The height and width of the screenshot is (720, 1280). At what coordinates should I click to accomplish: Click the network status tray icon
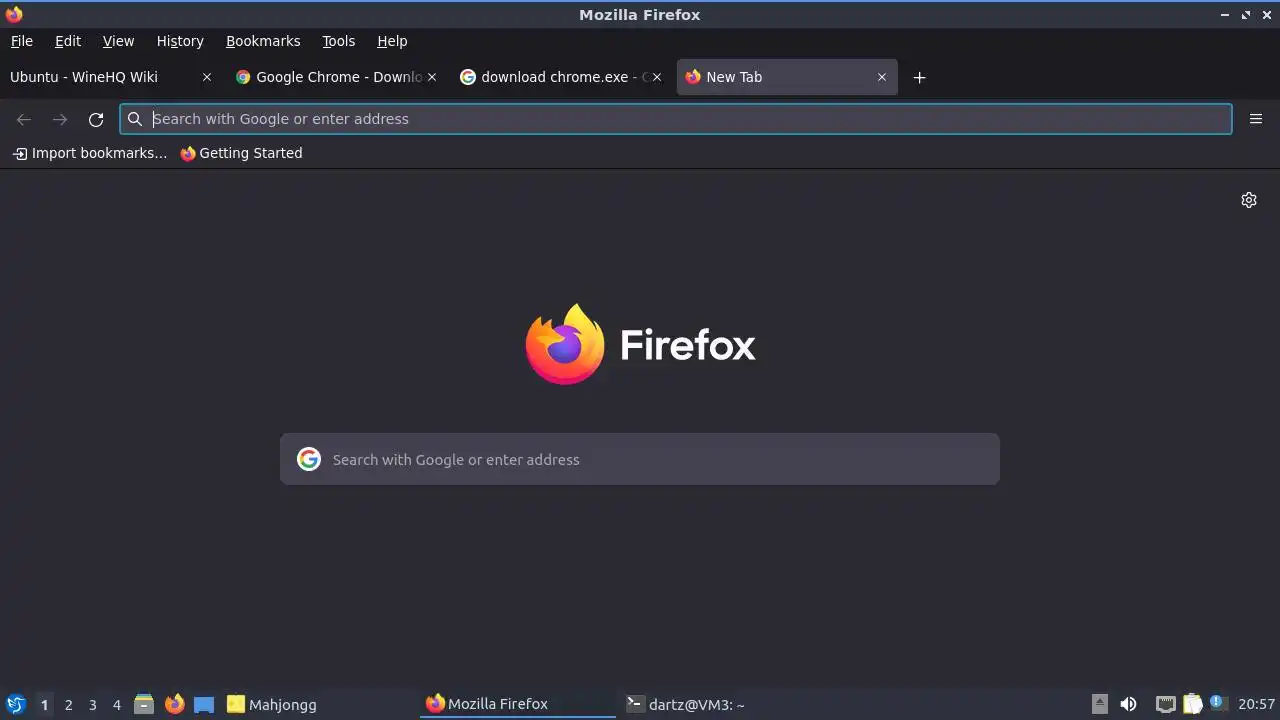pyautogui.click(x=1165, y=704)
